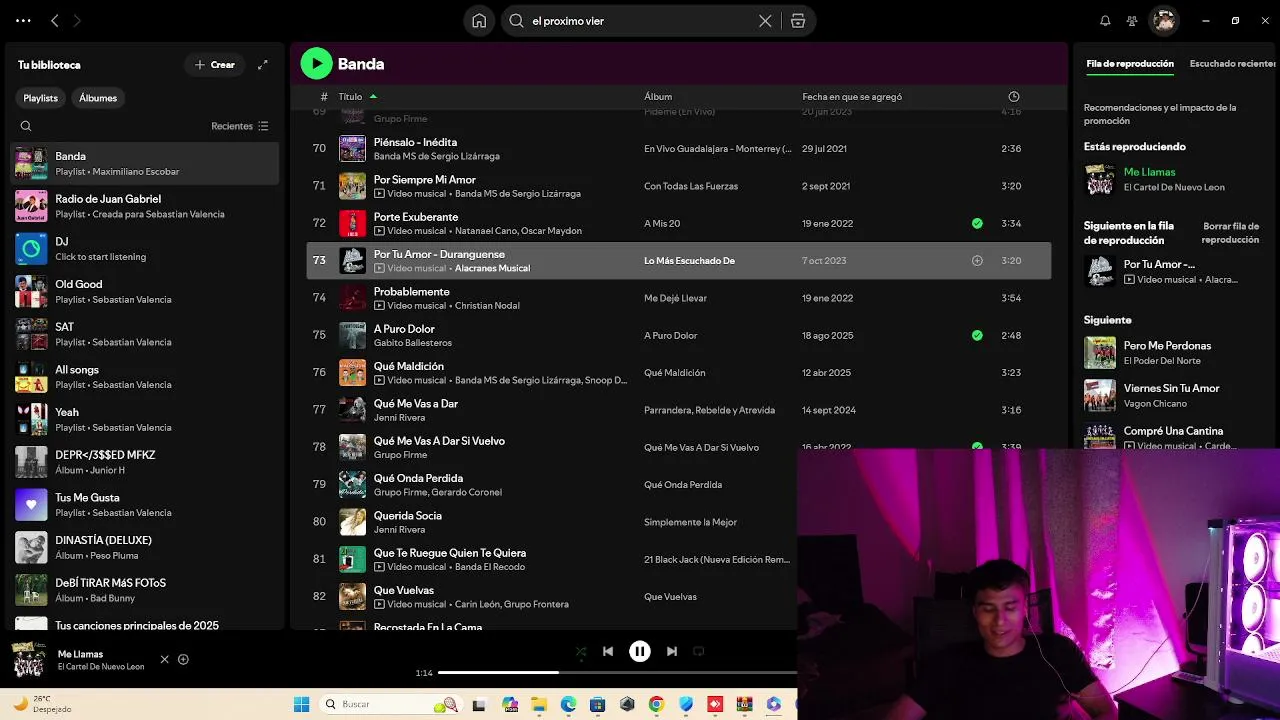1280x720 pixels.
Task: Open album link Parrandera, Rebelde y Atrevida
Action: point(709,410)
